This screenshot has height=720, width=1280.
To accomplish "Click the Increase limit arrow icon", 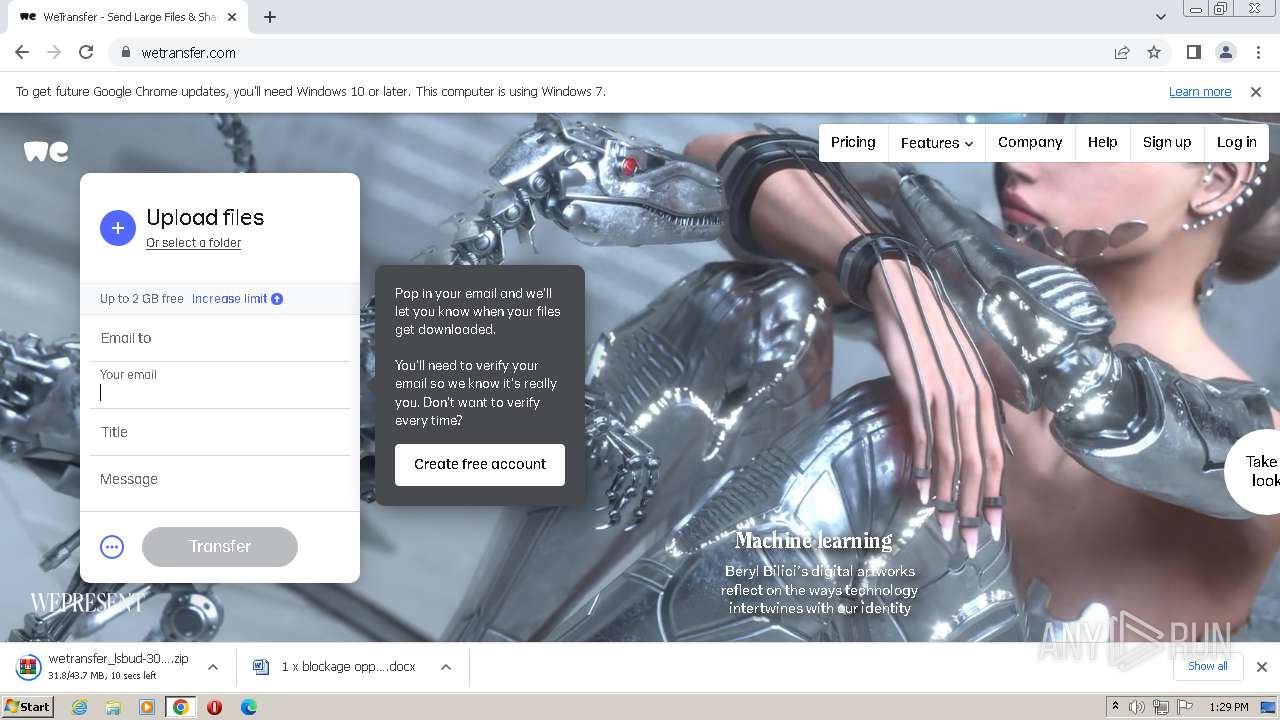I will click(277, 299).
